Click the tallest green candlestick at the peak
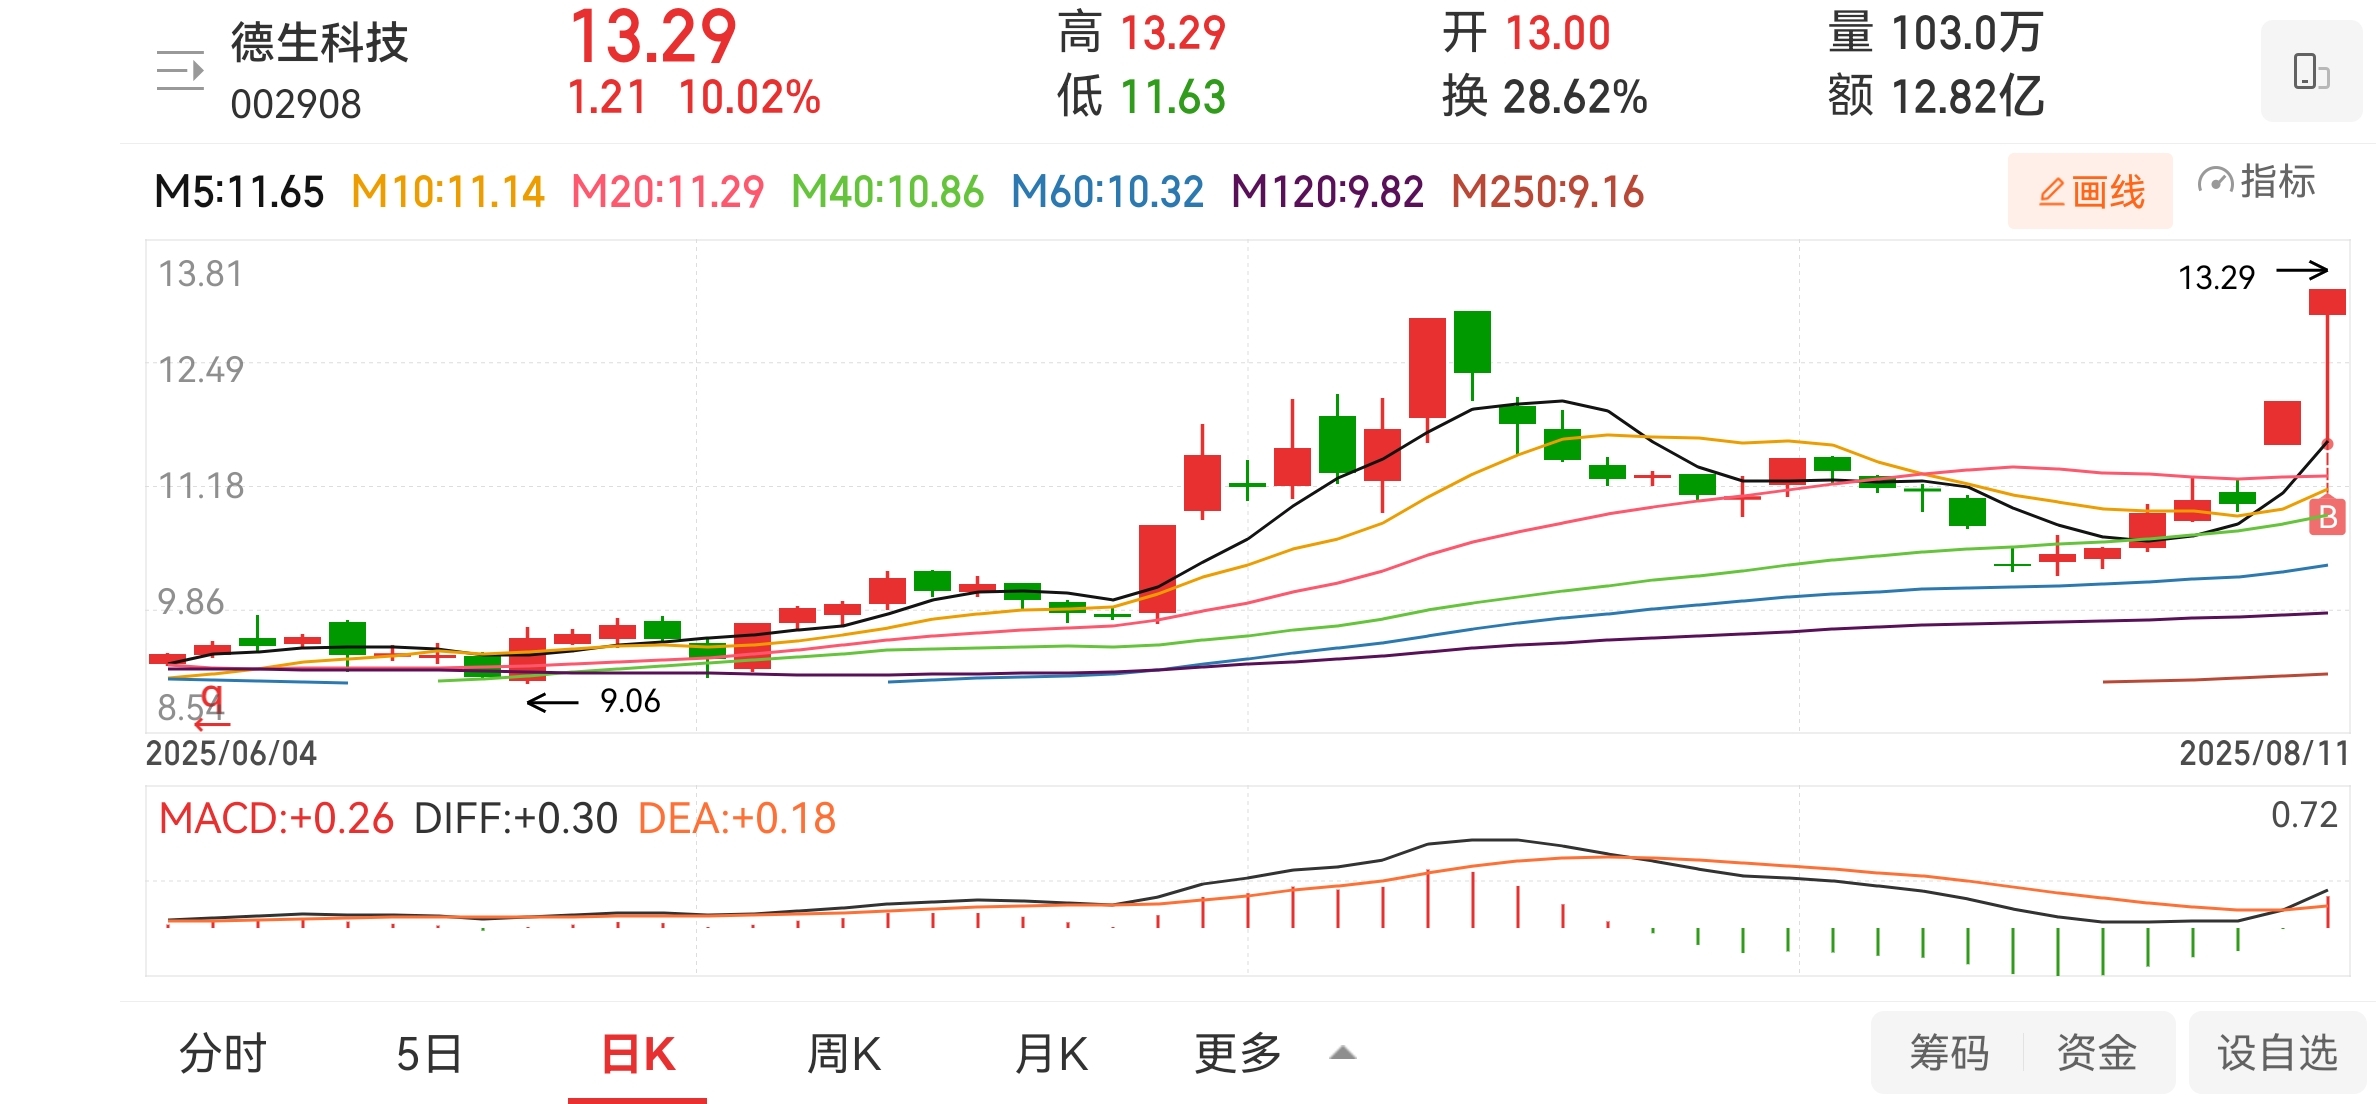The height and width of the screenshot is (1104, 2376). pos(1472,341)
